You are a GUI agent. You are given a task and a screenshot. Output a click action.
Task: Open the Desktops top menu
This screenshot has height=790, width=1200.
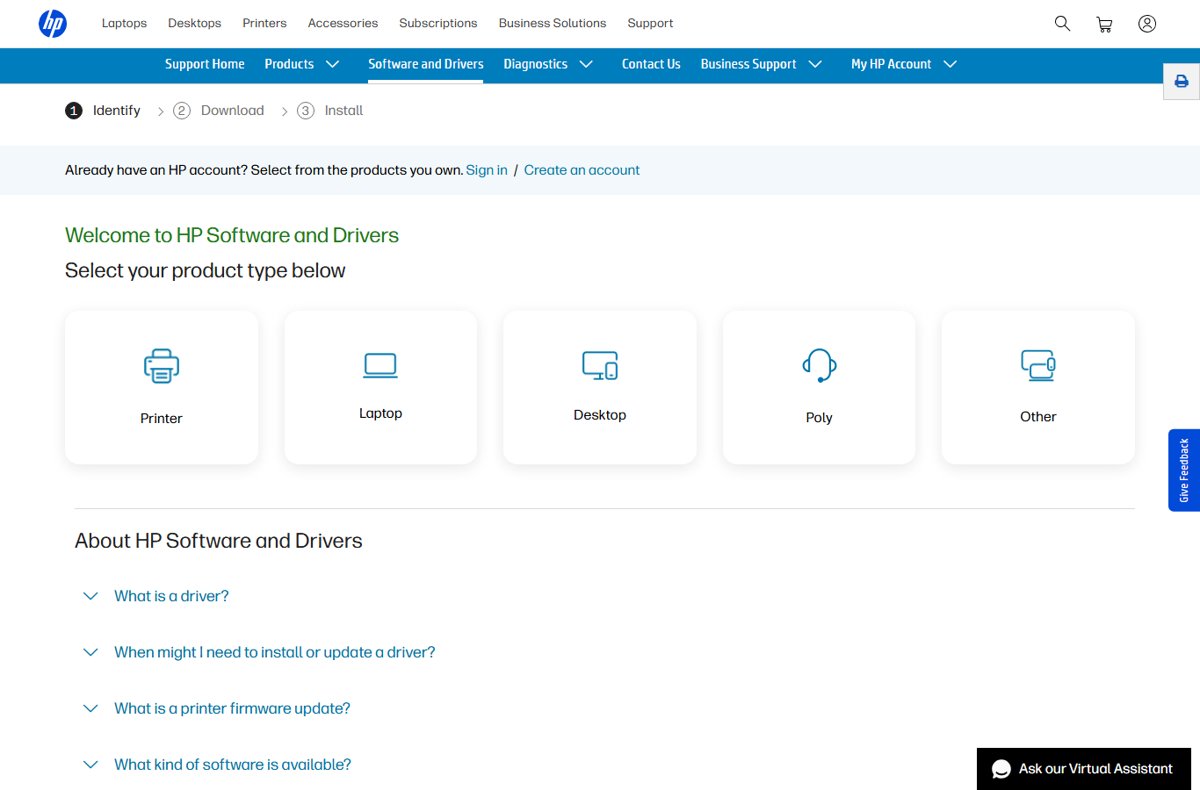(194, 23)
